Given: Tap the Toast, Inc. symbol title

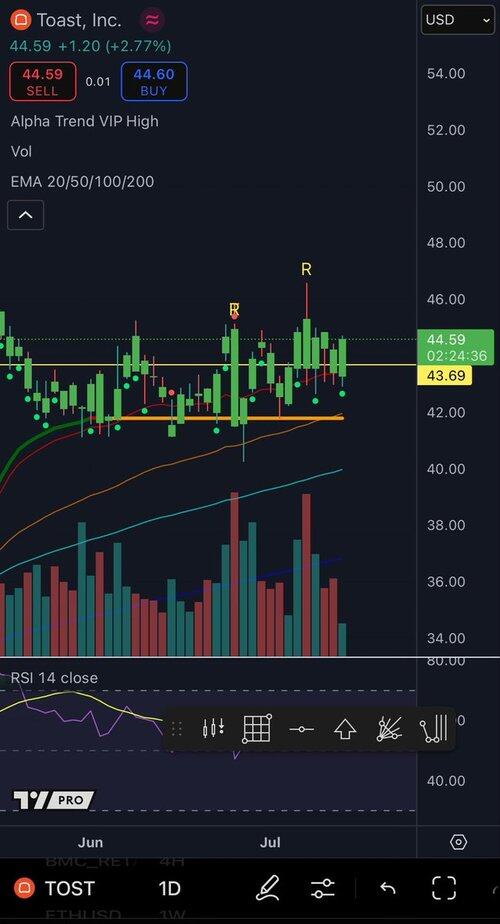Looking at the screenshot, I should click(x=80, y=20).
